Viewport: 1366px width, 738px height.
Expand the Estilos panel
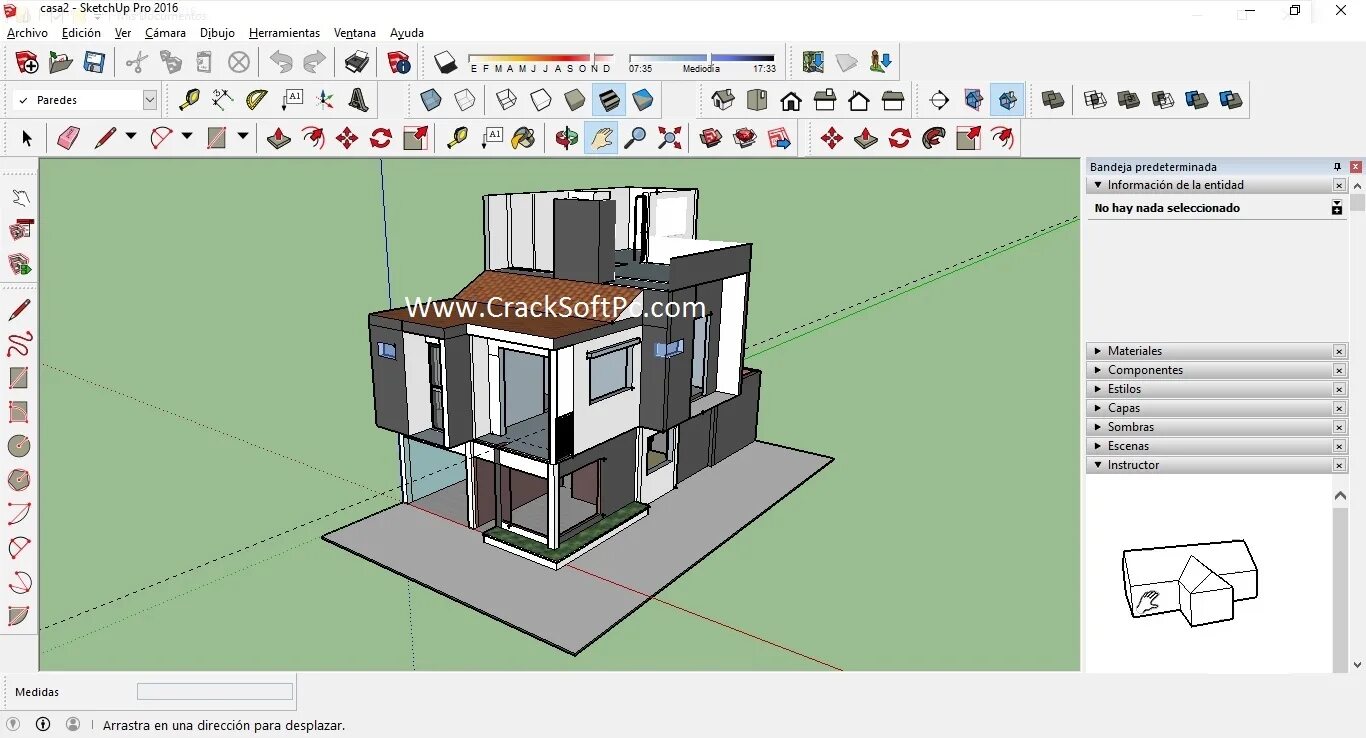point(1217,389)
